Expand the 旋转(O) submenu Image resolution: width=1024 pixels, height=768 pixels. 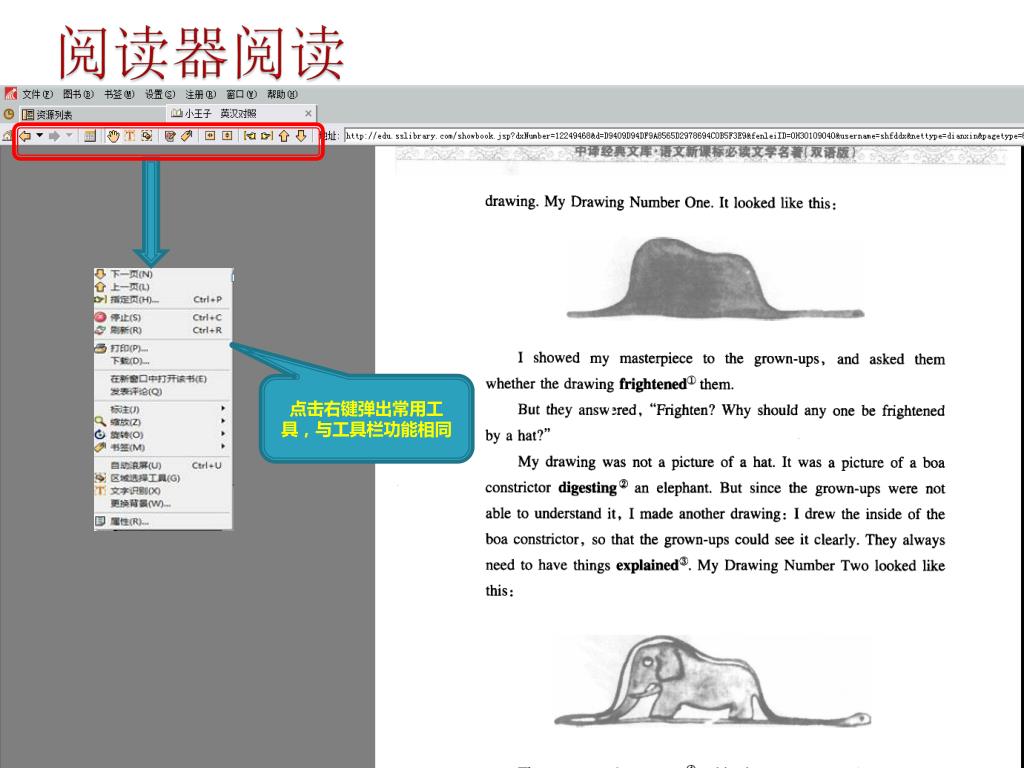163,435
